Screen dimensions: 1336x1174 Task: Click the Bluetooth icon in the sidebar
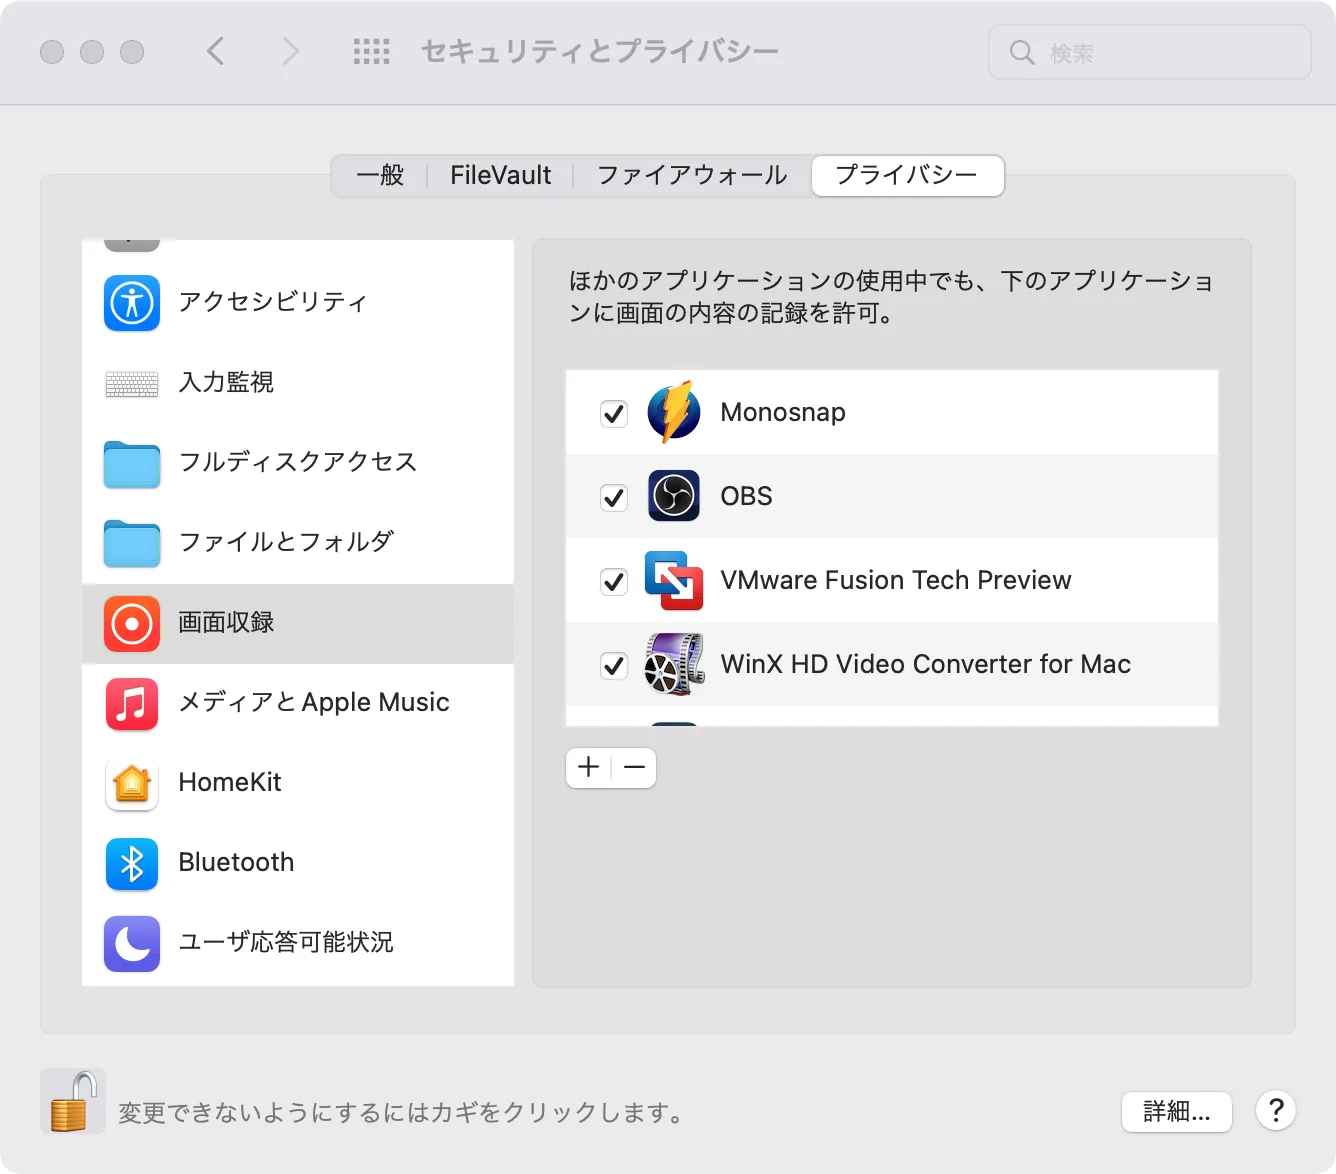point(132,864)
